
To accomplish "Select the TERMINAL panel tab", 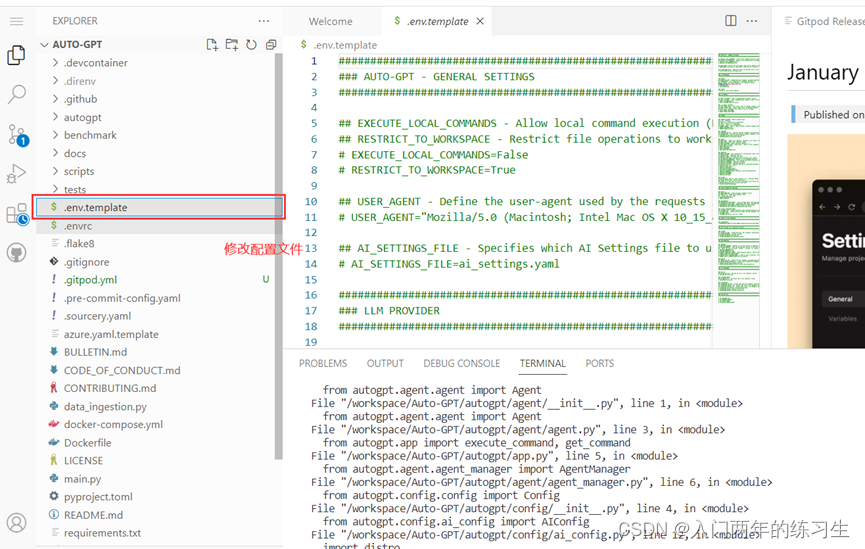I will pyautogui.click(x=543, y=364).
